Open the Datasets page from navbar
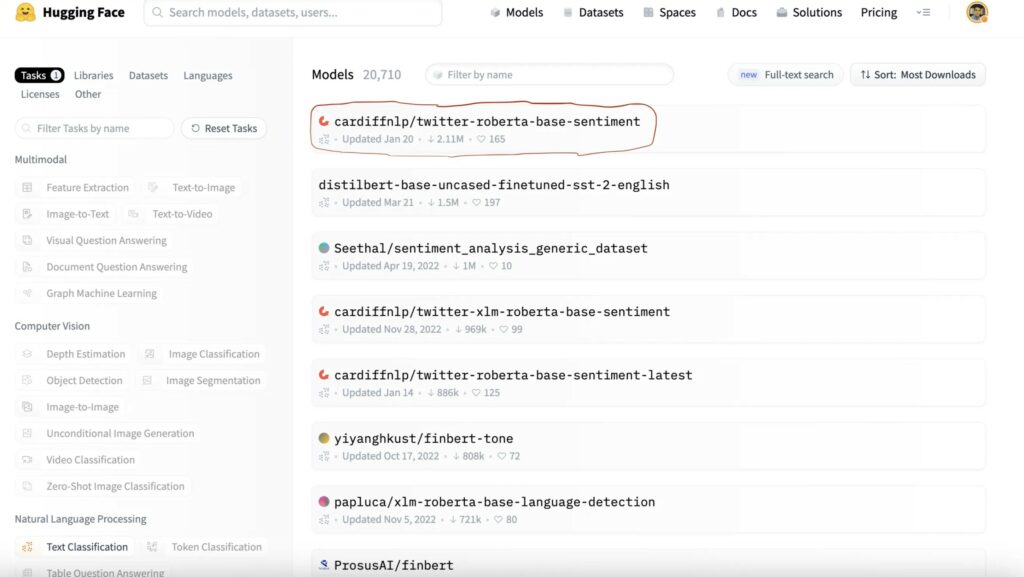1024x577 pixels. pyautogui.click(x=593, y=13)
